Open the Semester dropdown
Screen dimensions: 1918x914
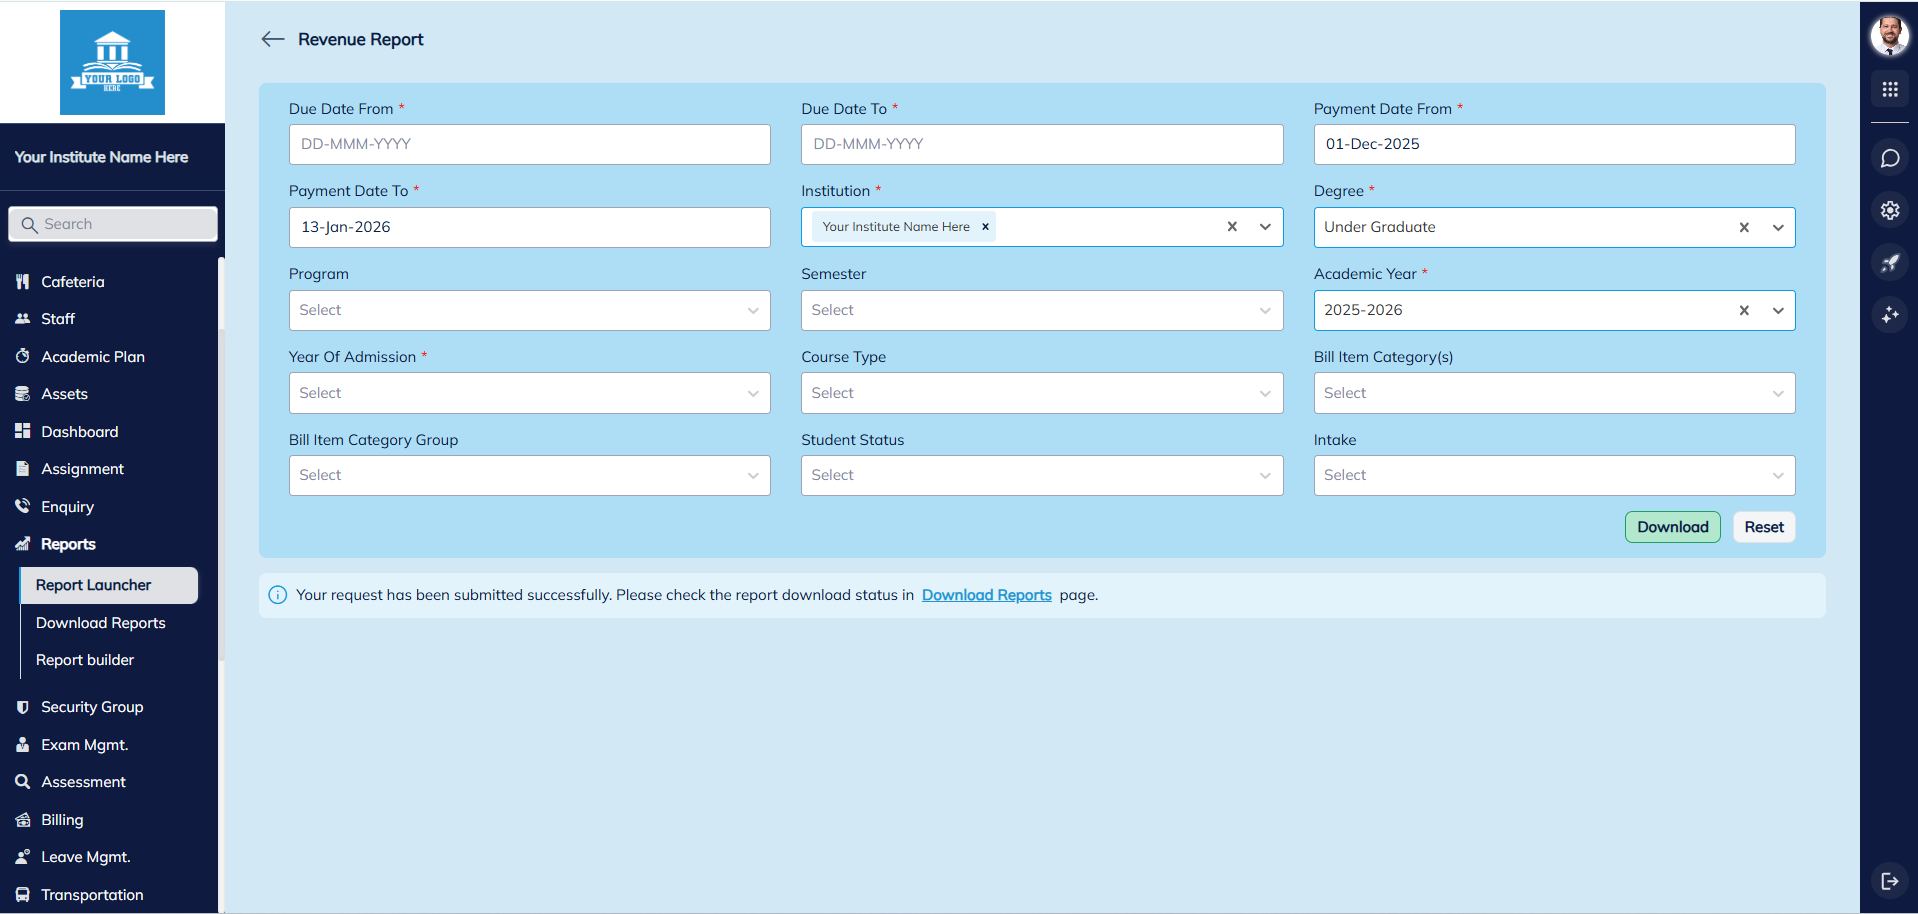coord(1265,310)
